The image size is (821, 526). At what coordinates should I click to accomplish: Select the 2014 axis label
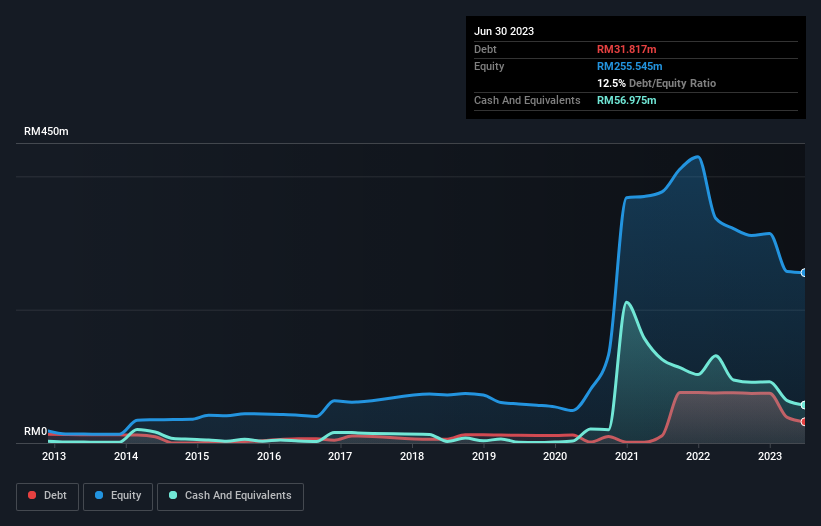pyautogui.click(x=126, y=456)
